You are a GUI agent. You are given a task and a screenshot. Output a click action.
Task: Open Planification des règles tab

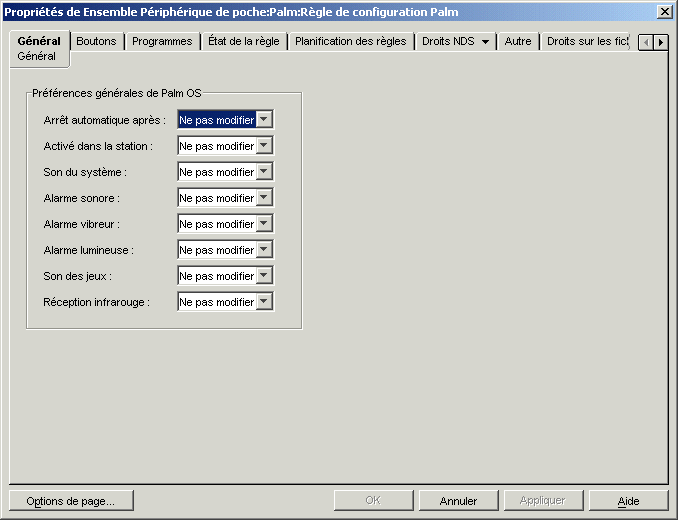351,41
